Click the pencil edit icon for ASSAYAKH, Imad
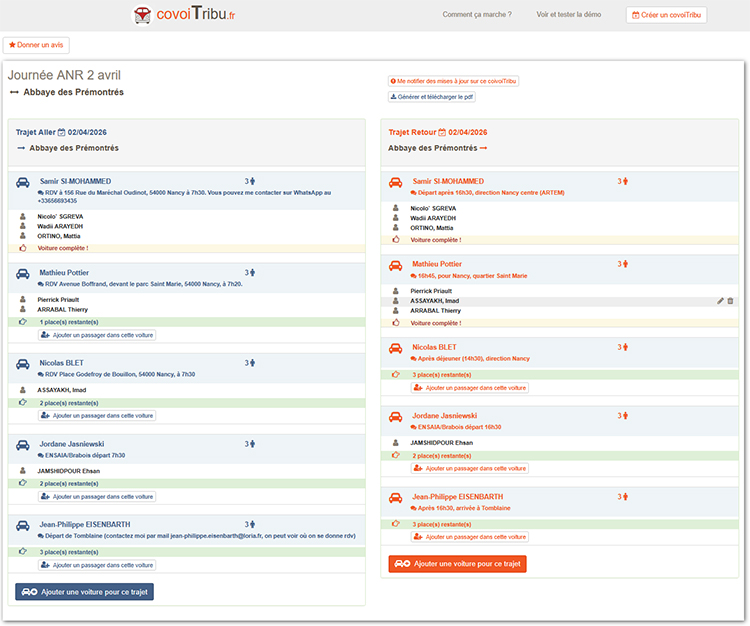 720,301
